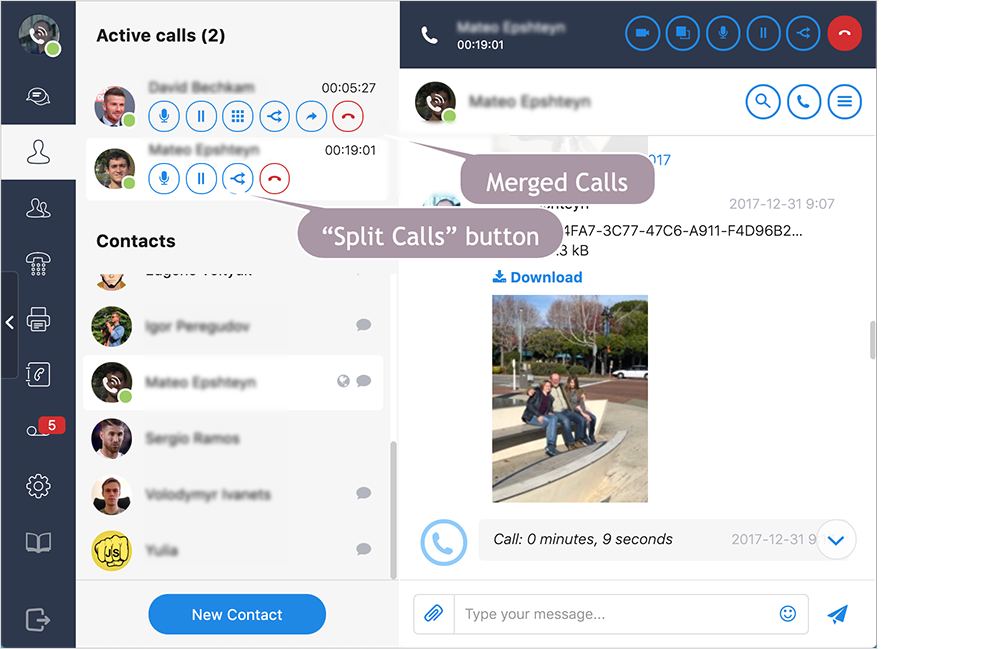Send the message with the paper plane icon
1000x649 pixels.
click(837, 614)
